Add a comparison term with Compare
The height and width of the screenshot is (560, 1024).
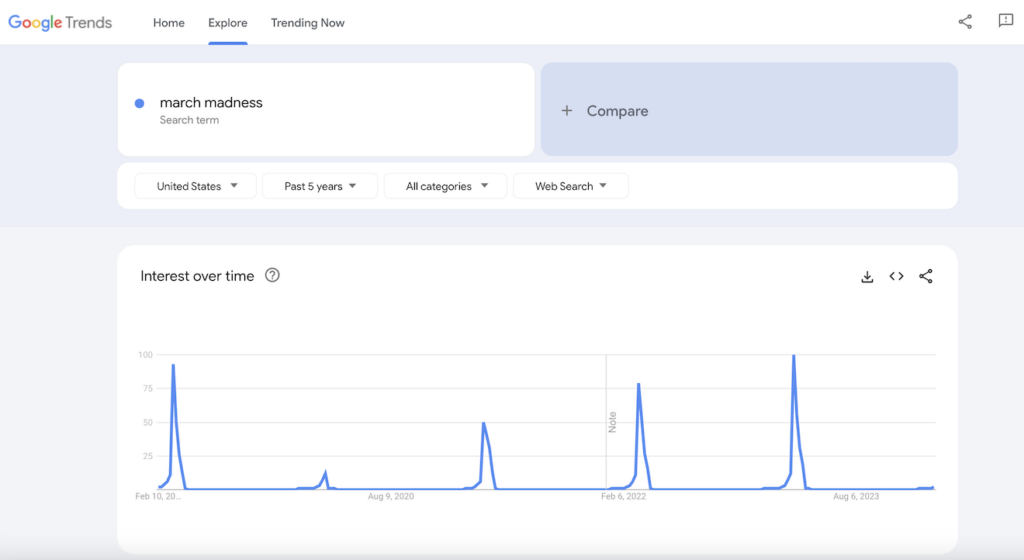click(x=749, y=110)
